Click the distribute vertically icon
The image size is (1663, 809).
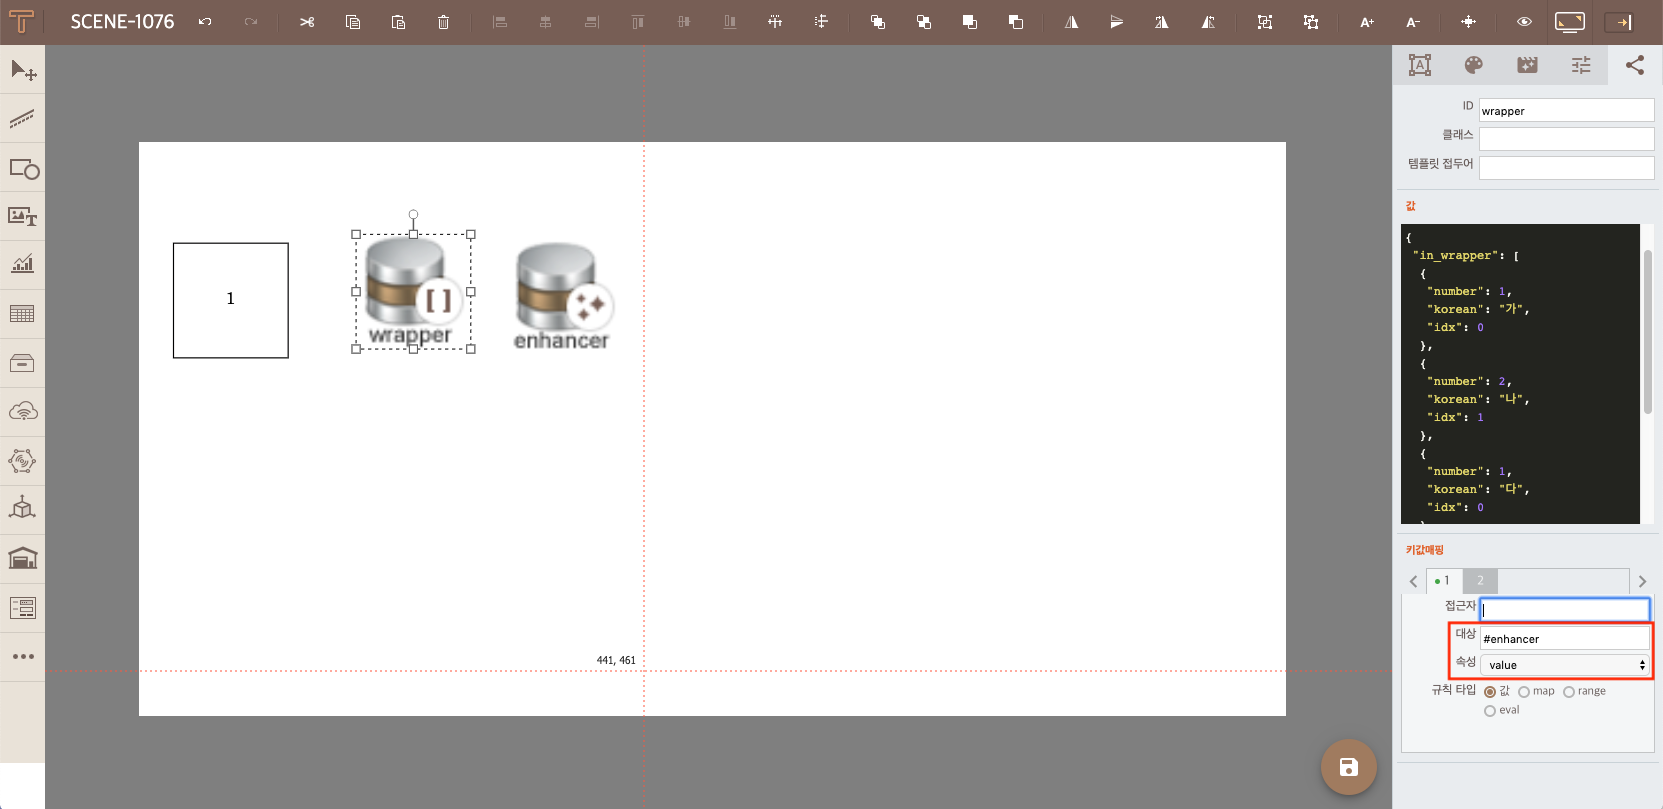pyautogui.click(x=821, y=22)
